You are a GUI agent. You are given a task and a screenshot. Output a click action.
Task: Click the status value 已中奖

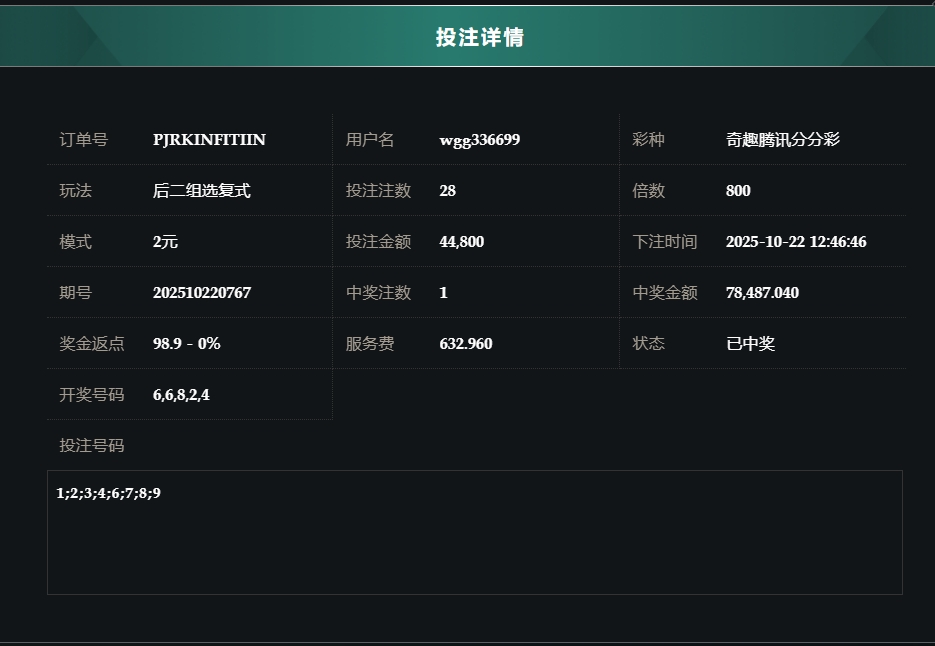(750, 344)
